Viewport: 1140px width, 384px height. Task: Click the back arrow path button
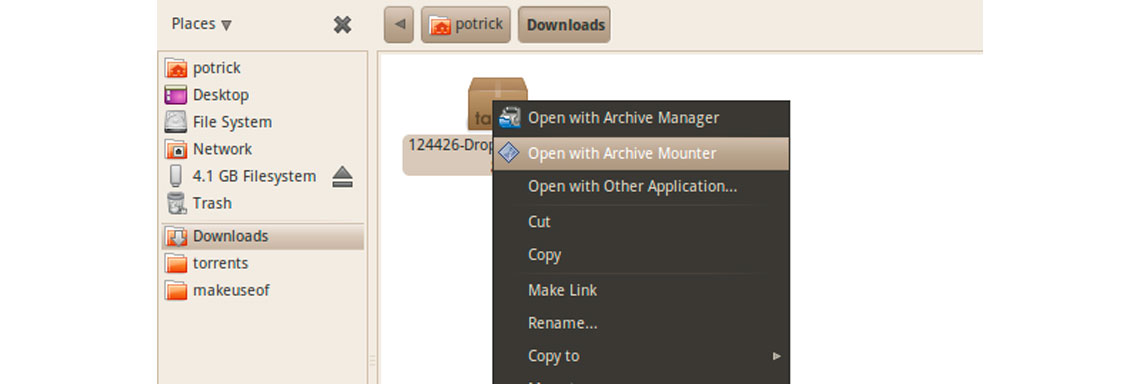coord(399,25)
